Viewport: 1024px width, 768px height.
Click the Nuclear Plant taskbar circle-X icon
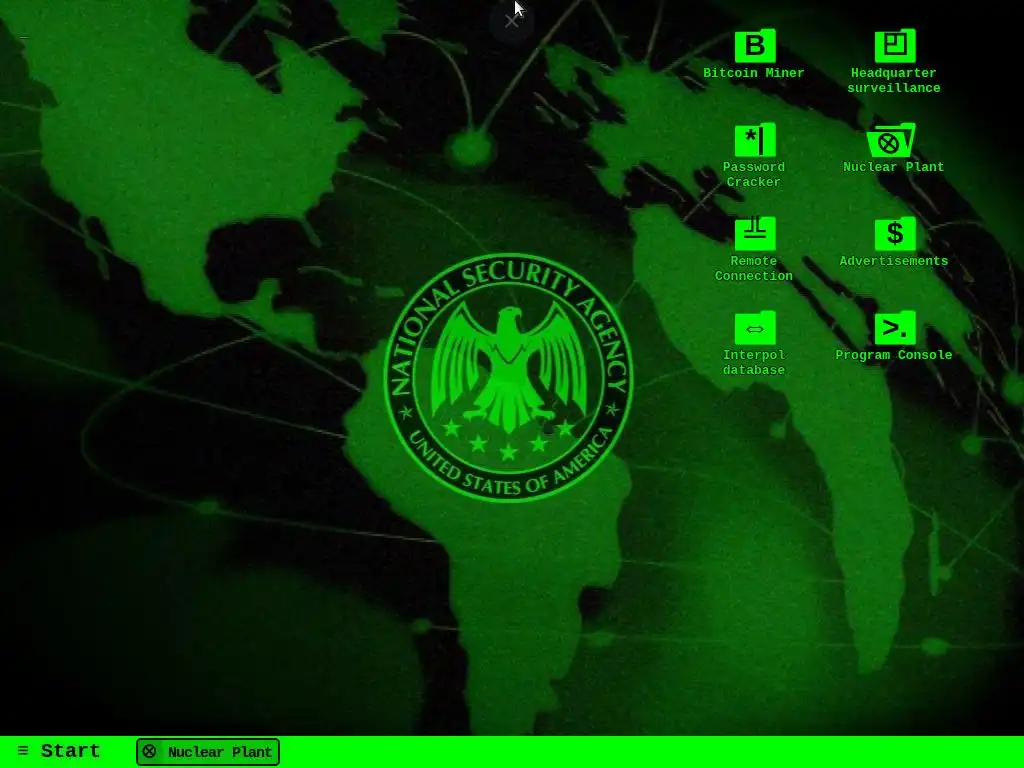pyautogui.click(x=150, y=752)
